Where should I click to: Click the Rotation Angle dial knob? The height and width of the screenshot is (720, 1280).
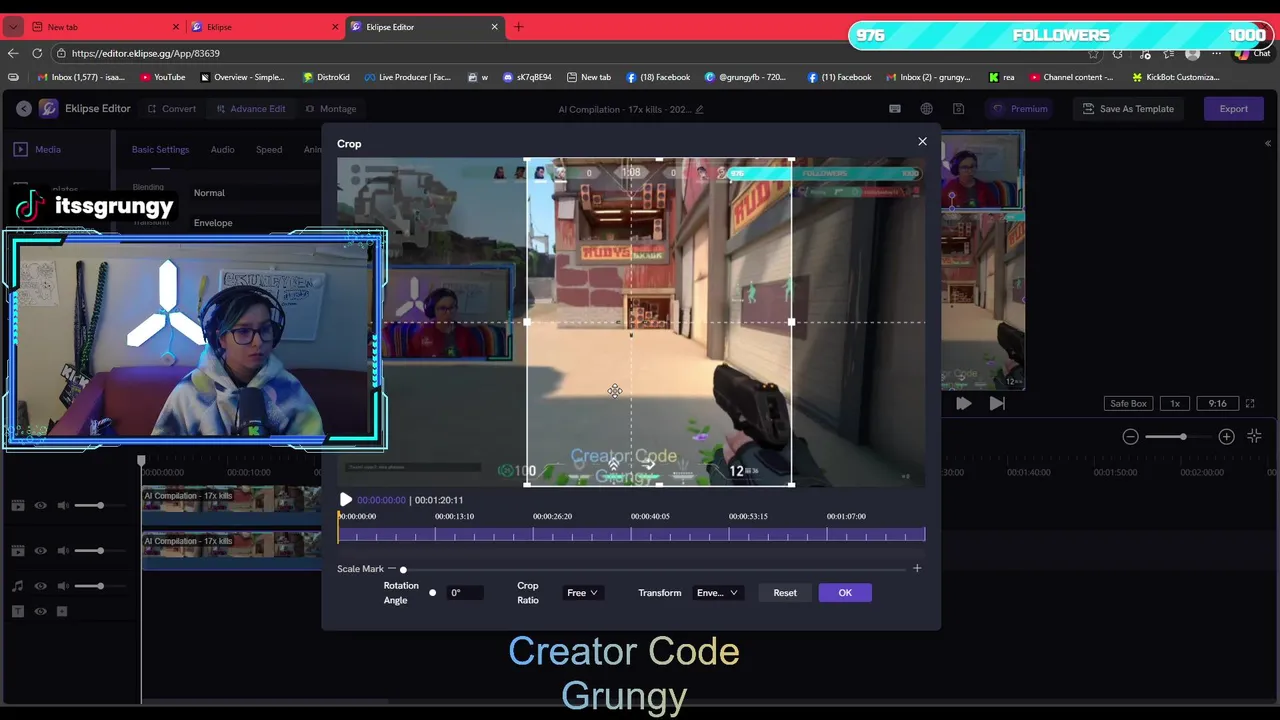(432, 593)
